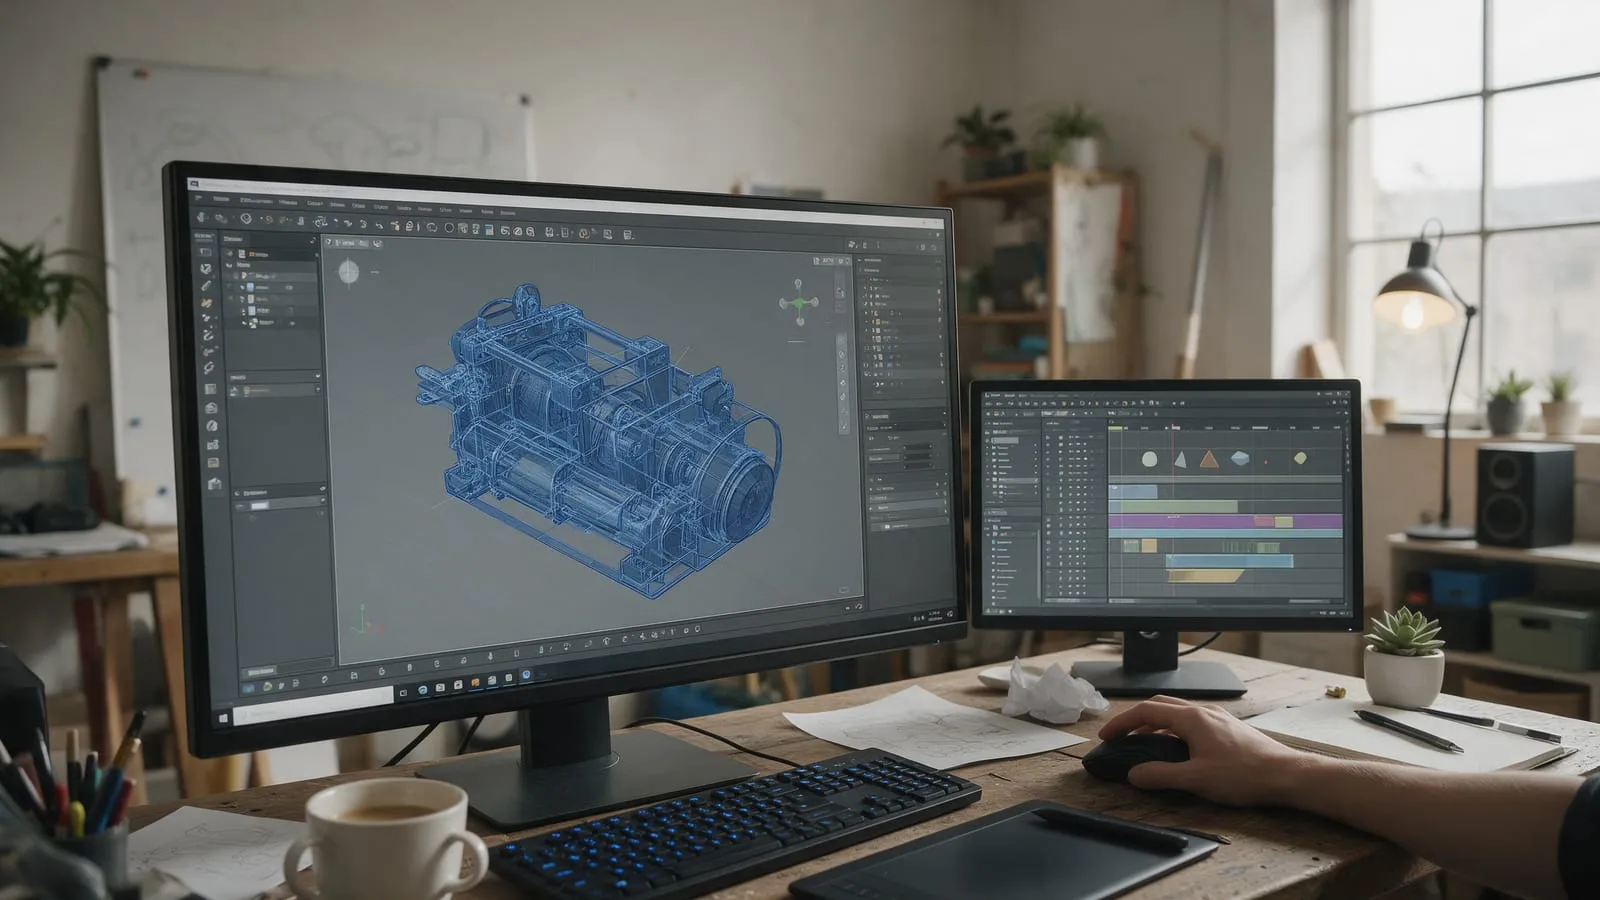Viewport: 1600px width, 900px height.
Task: Click the small red keyframe dot on the timeline
Action: click(x=1266, y=462)
